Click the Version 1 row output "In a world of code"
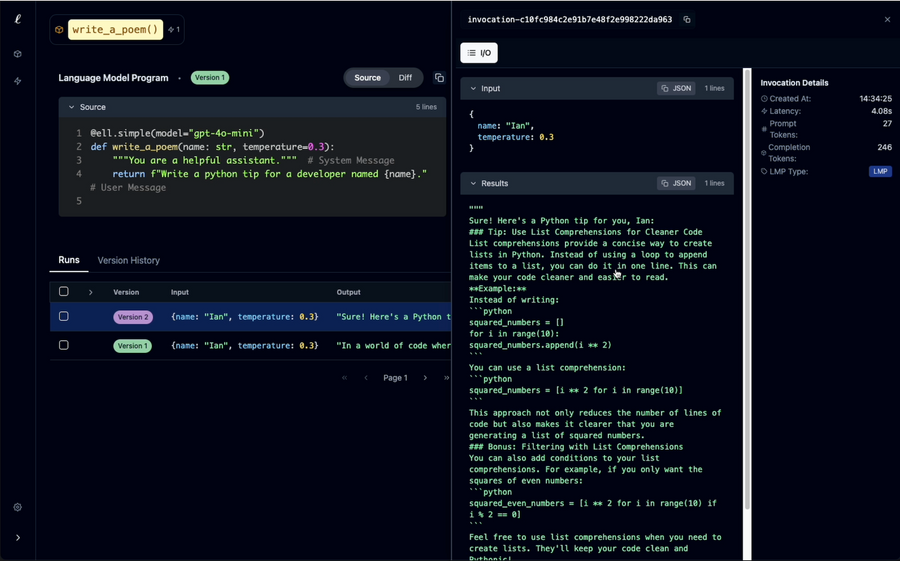This screenshot has width=900, height=561. click(393, 345)
